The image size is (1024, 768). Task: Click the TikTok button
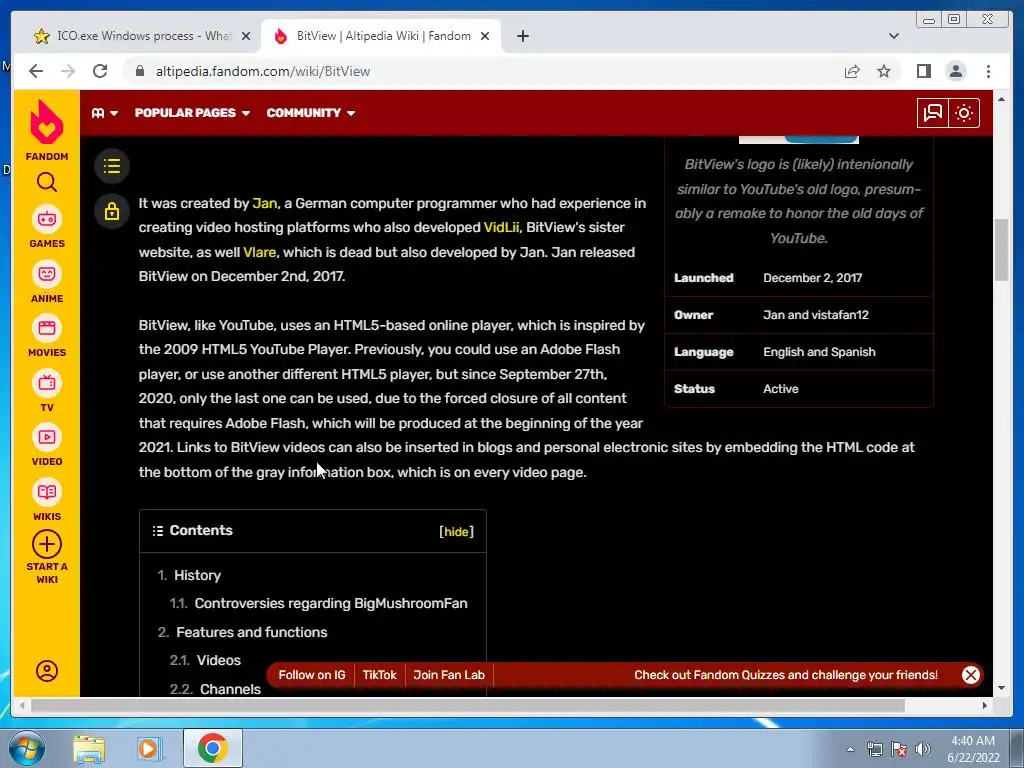[x=379, y=675]
